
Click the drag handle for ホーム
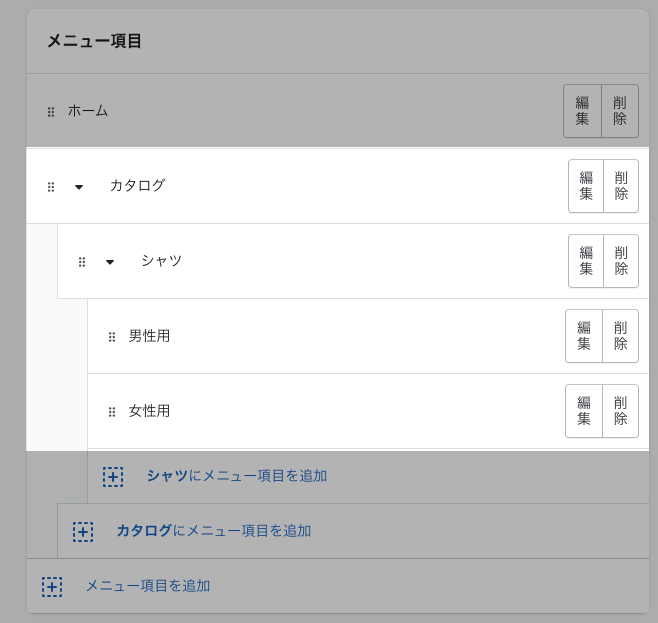(x=51, y=112)
